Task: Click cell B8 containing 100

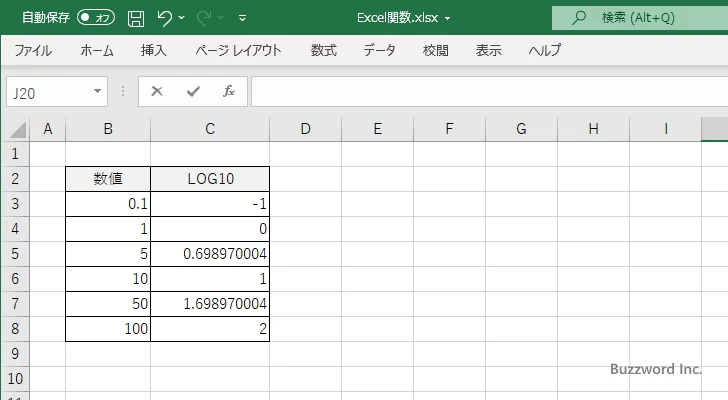Action: tap(108, 329)
